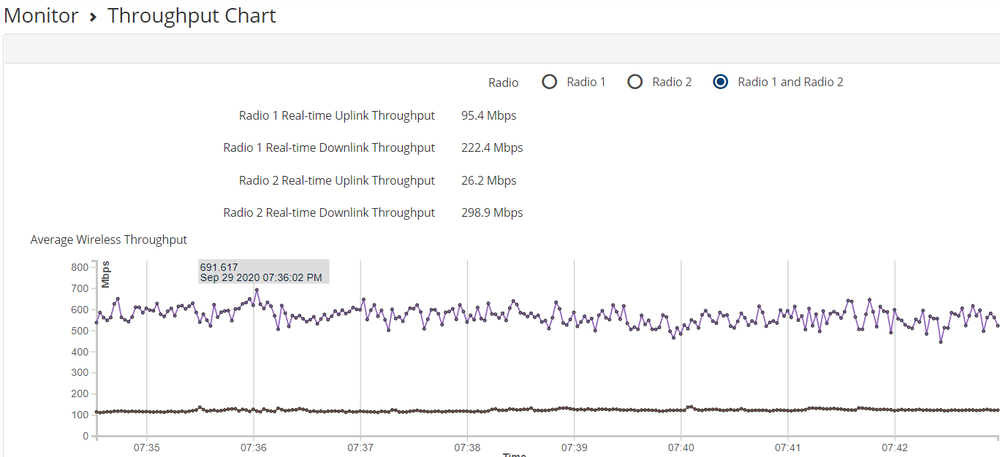1000x457 pixels.
Task: Click the Radio label before radio options
Action: tap(503, 82)
